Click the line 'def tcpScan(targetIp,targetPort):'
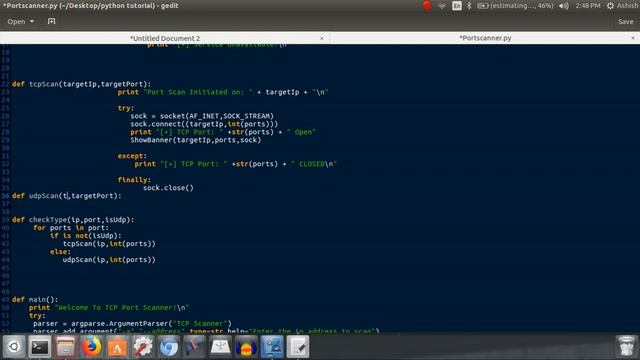Screen dimensions: 640x360 [82, 84]
